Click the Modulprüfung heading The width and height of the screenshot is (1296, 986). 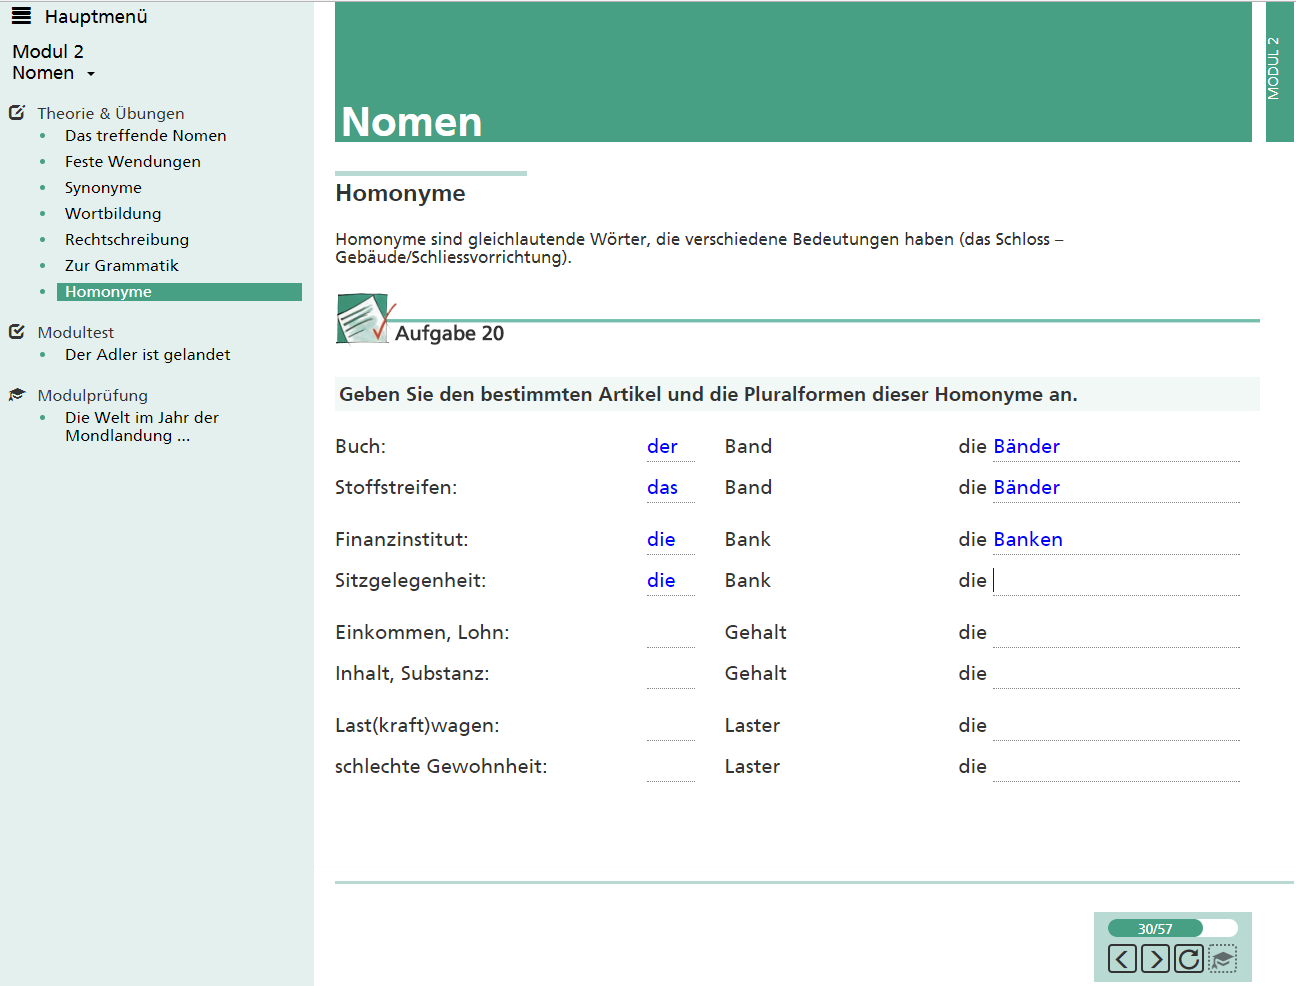click(93, 396)
